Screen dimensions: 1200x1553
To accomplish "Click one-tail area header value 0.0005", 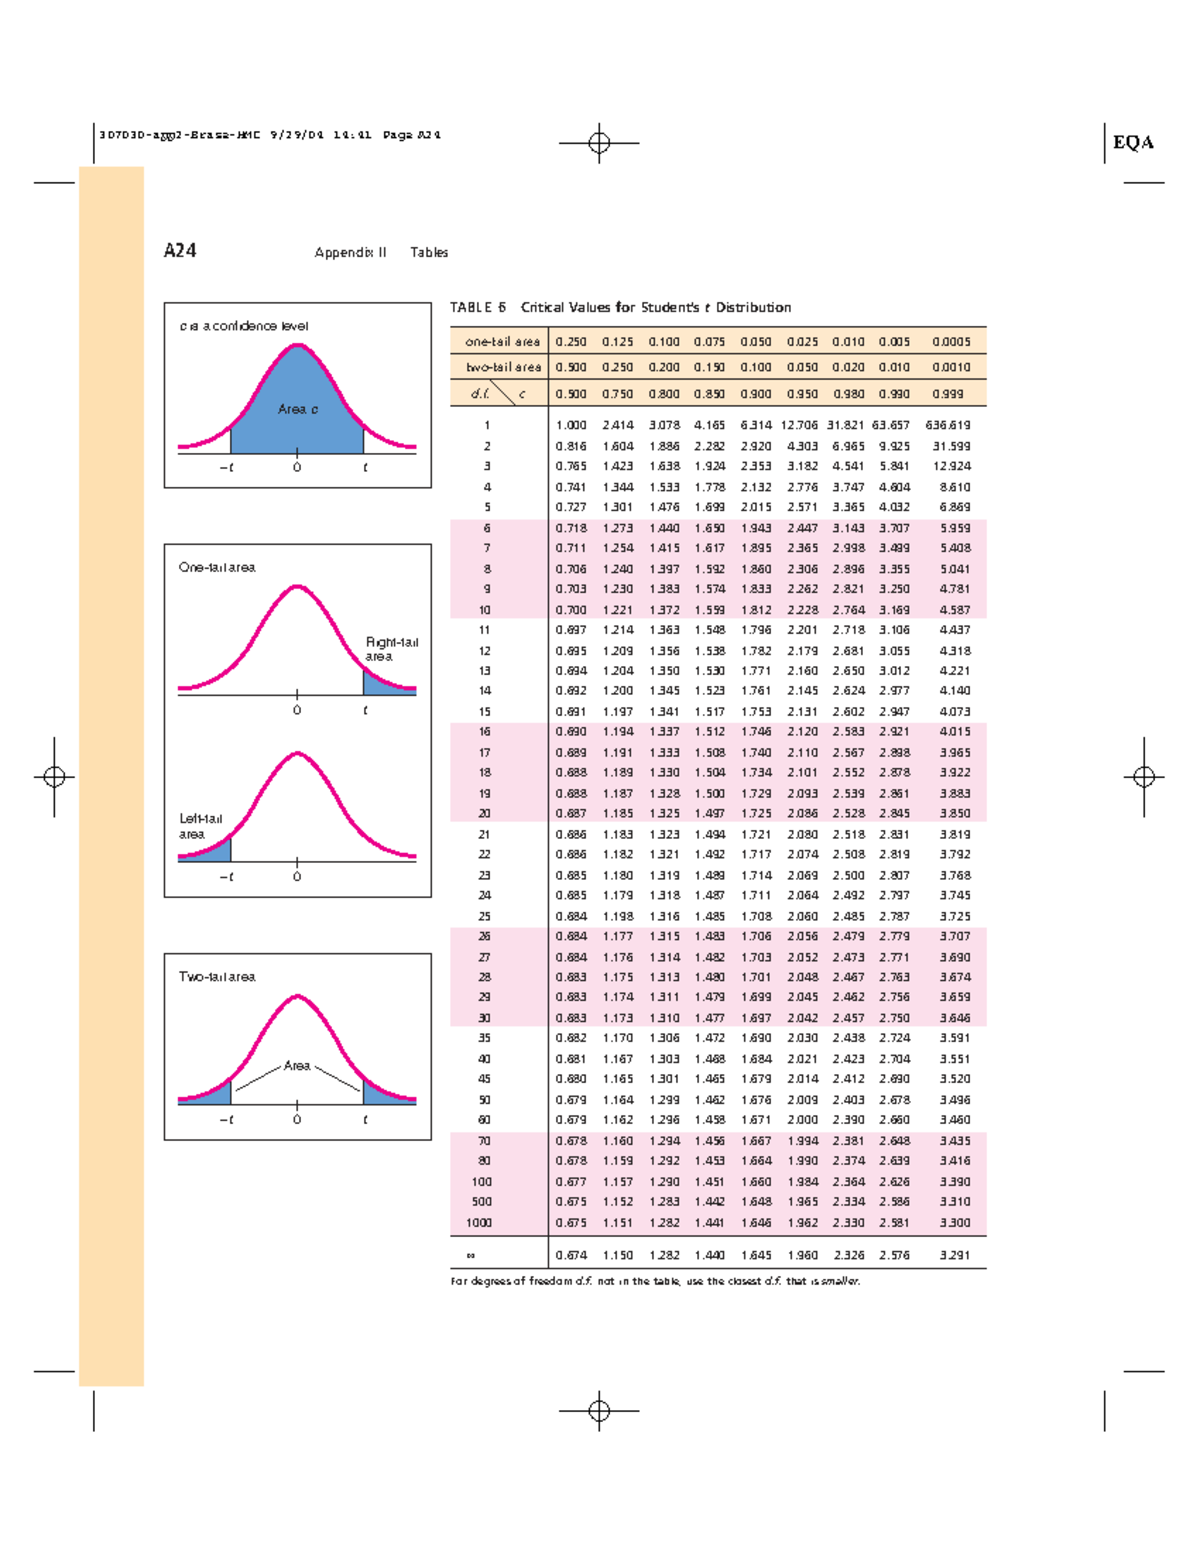I will (x=951, y=342).
